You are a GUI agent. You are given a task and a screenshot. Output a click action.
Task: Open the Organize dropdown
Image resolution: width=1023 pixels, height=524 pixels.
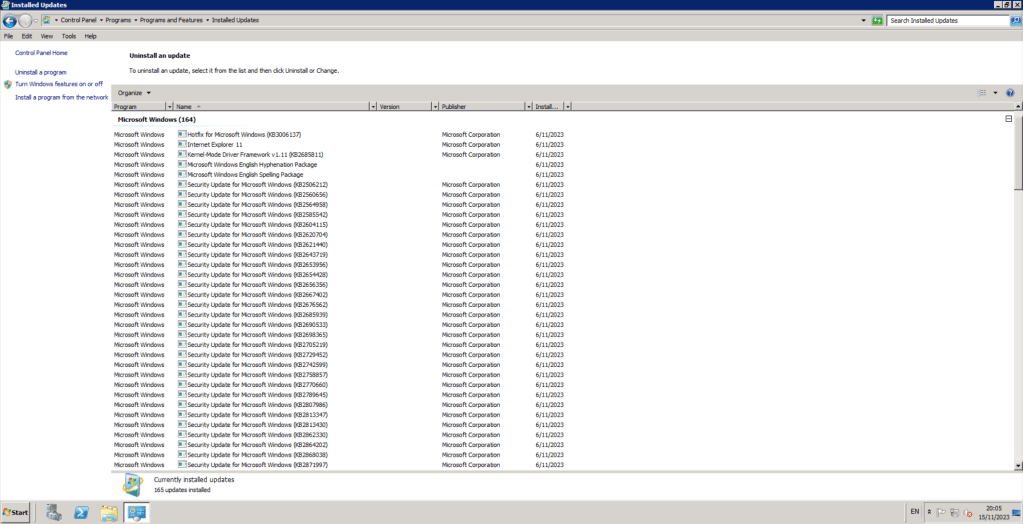[x=134, y=93]
